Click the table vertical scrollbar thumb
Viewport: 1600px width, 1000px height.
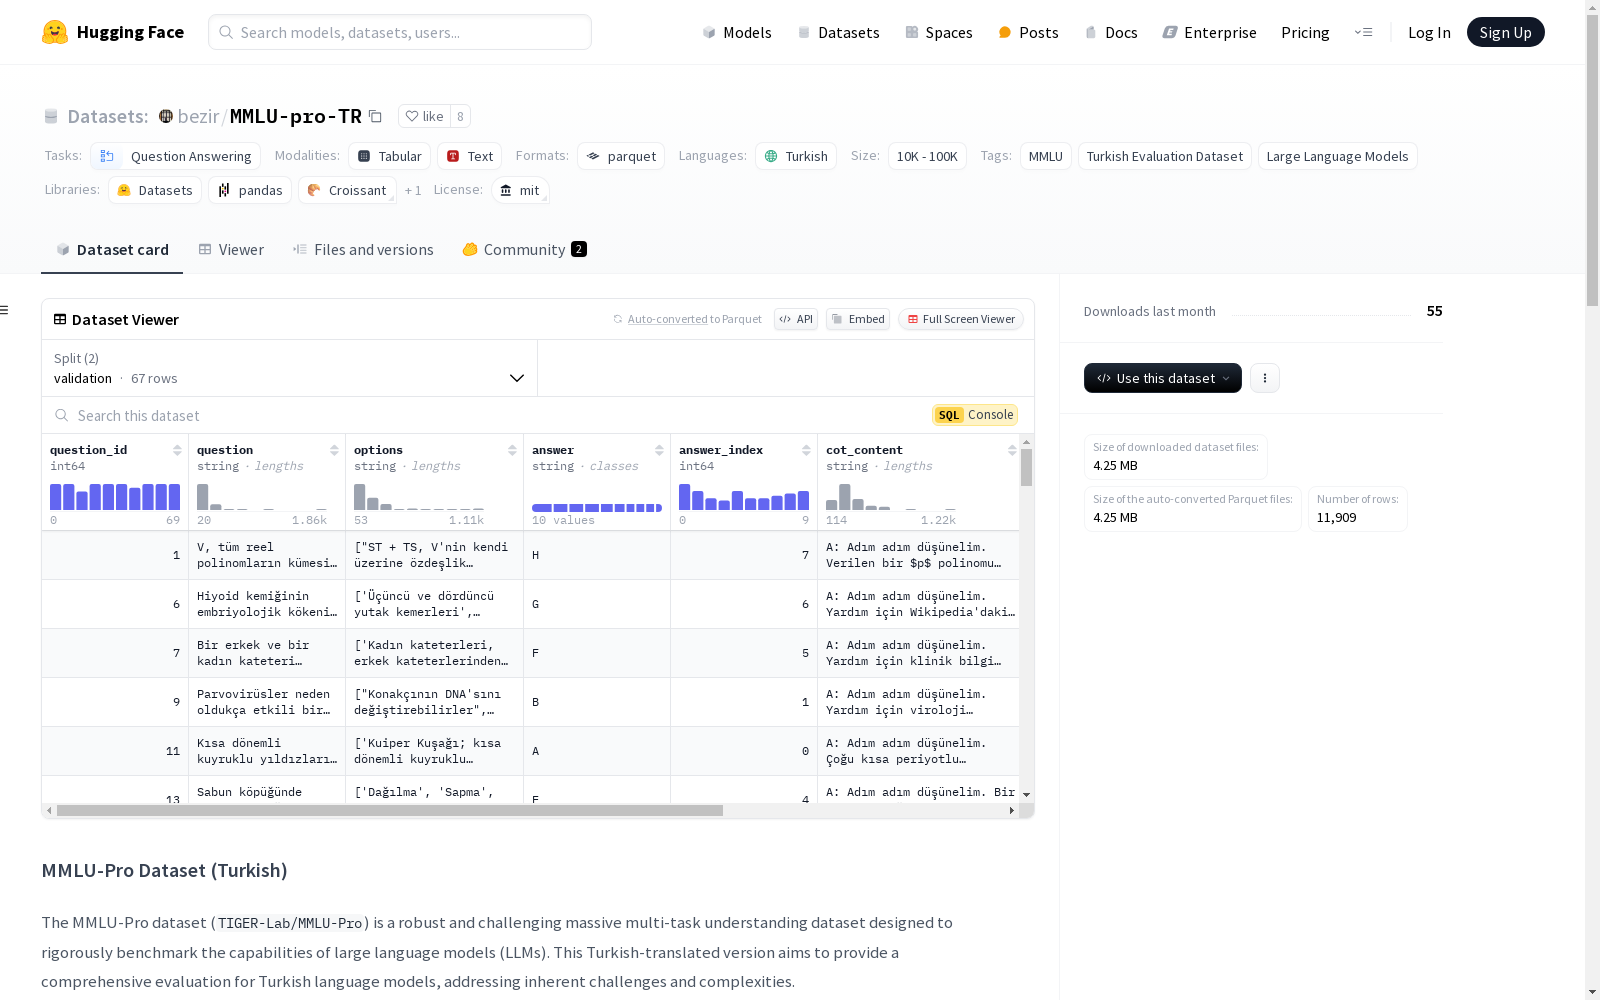click(x=1026, y=467)
